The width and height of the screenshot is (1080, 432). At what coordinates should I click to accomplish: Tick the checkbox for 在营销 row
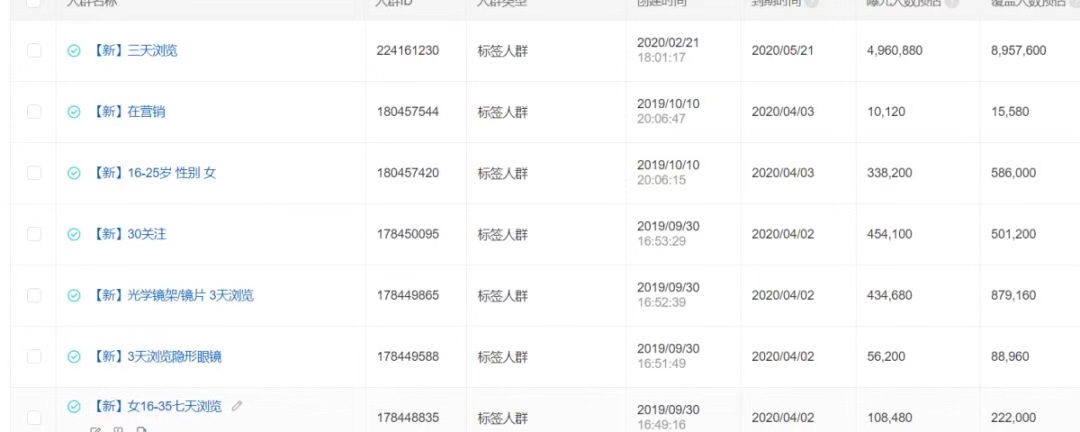(34, 112)
